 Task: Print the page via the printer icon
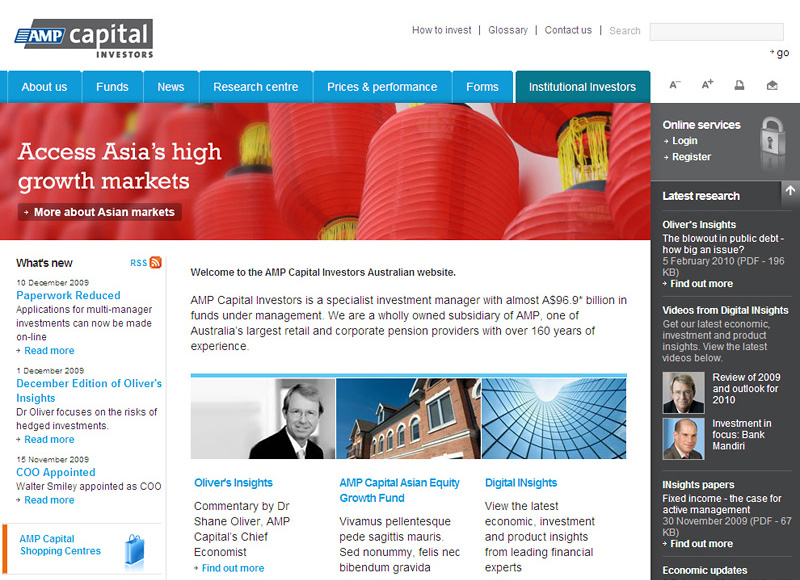tap(739, 86)
